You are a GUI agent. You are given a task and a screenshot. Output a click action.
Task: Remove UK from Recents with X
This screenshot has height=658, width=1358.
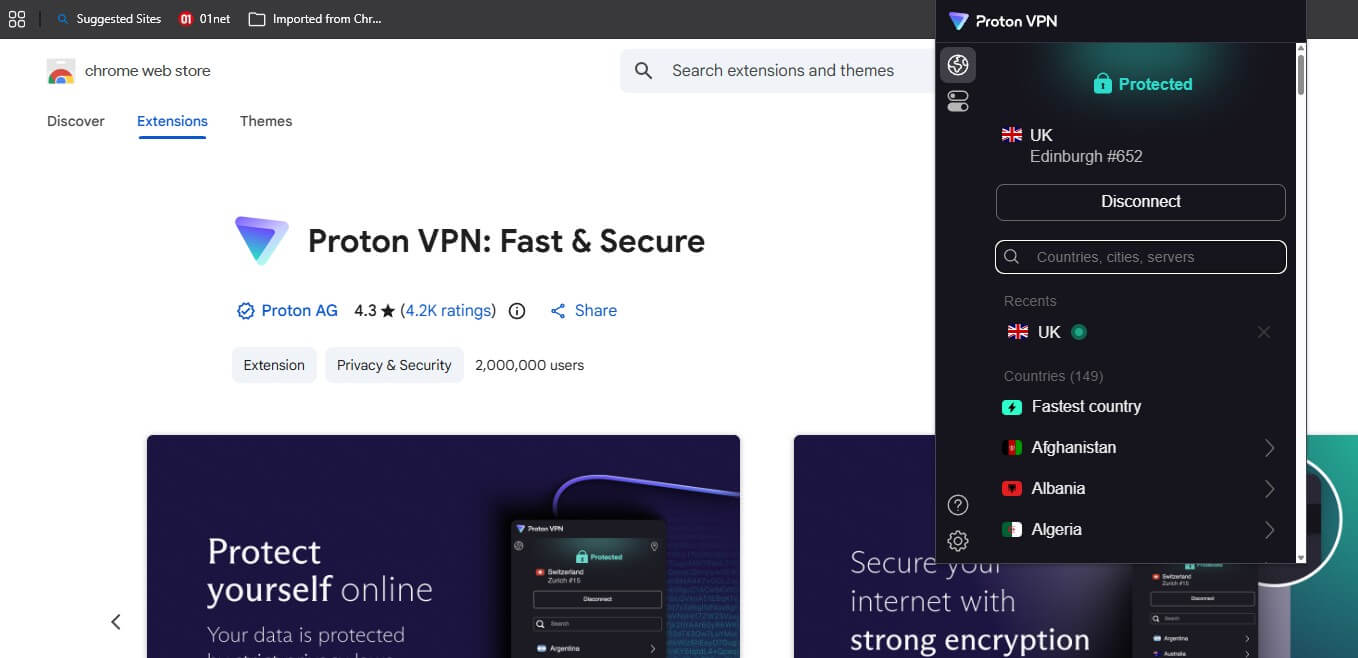[1264, 332]
